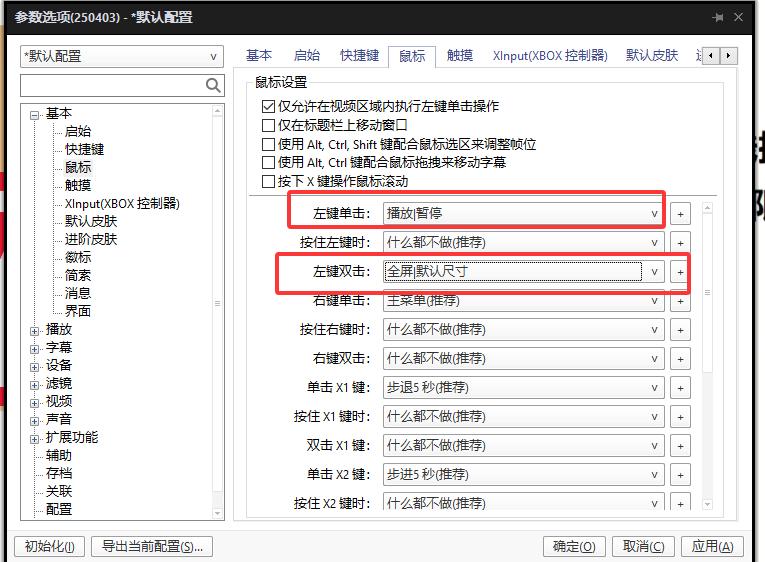765x562 pixels.
Task: Enable 按下 X 键操作鼠标滚动 checkbox
Action: 268,182
